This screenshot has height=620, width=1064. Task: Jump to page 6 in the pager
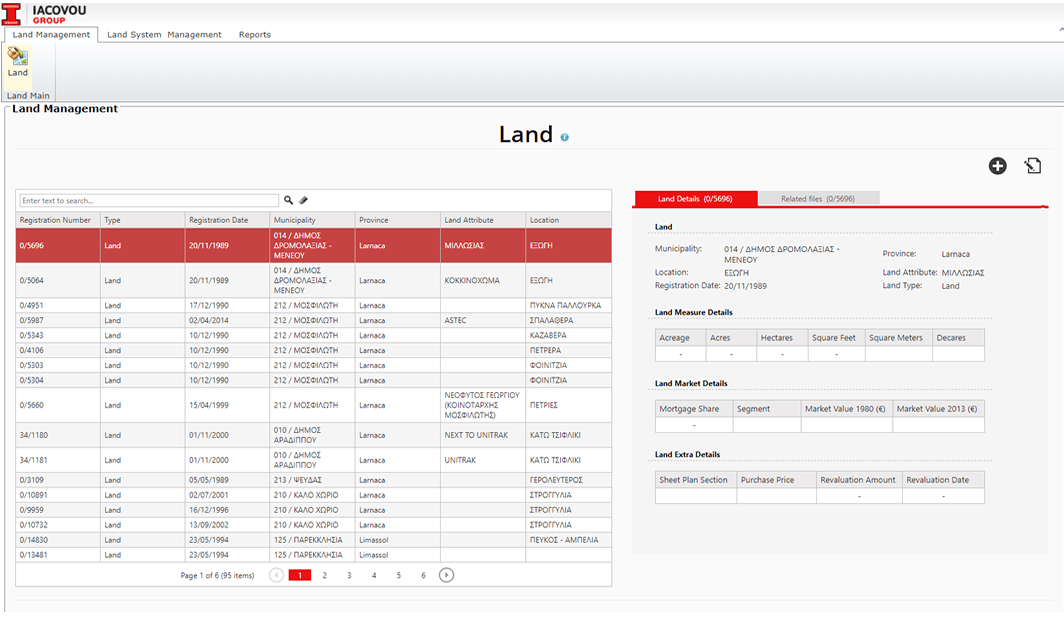coord(423,576)
